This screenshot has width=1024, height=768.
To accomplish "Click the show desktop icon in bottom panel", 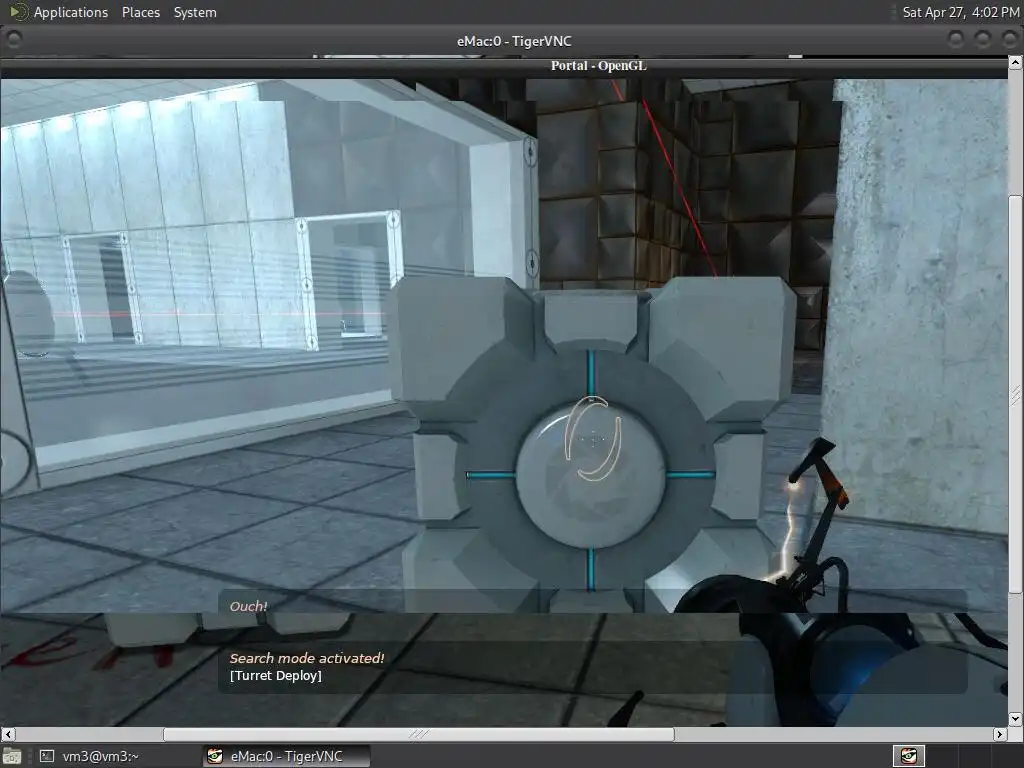I will 11,756.
